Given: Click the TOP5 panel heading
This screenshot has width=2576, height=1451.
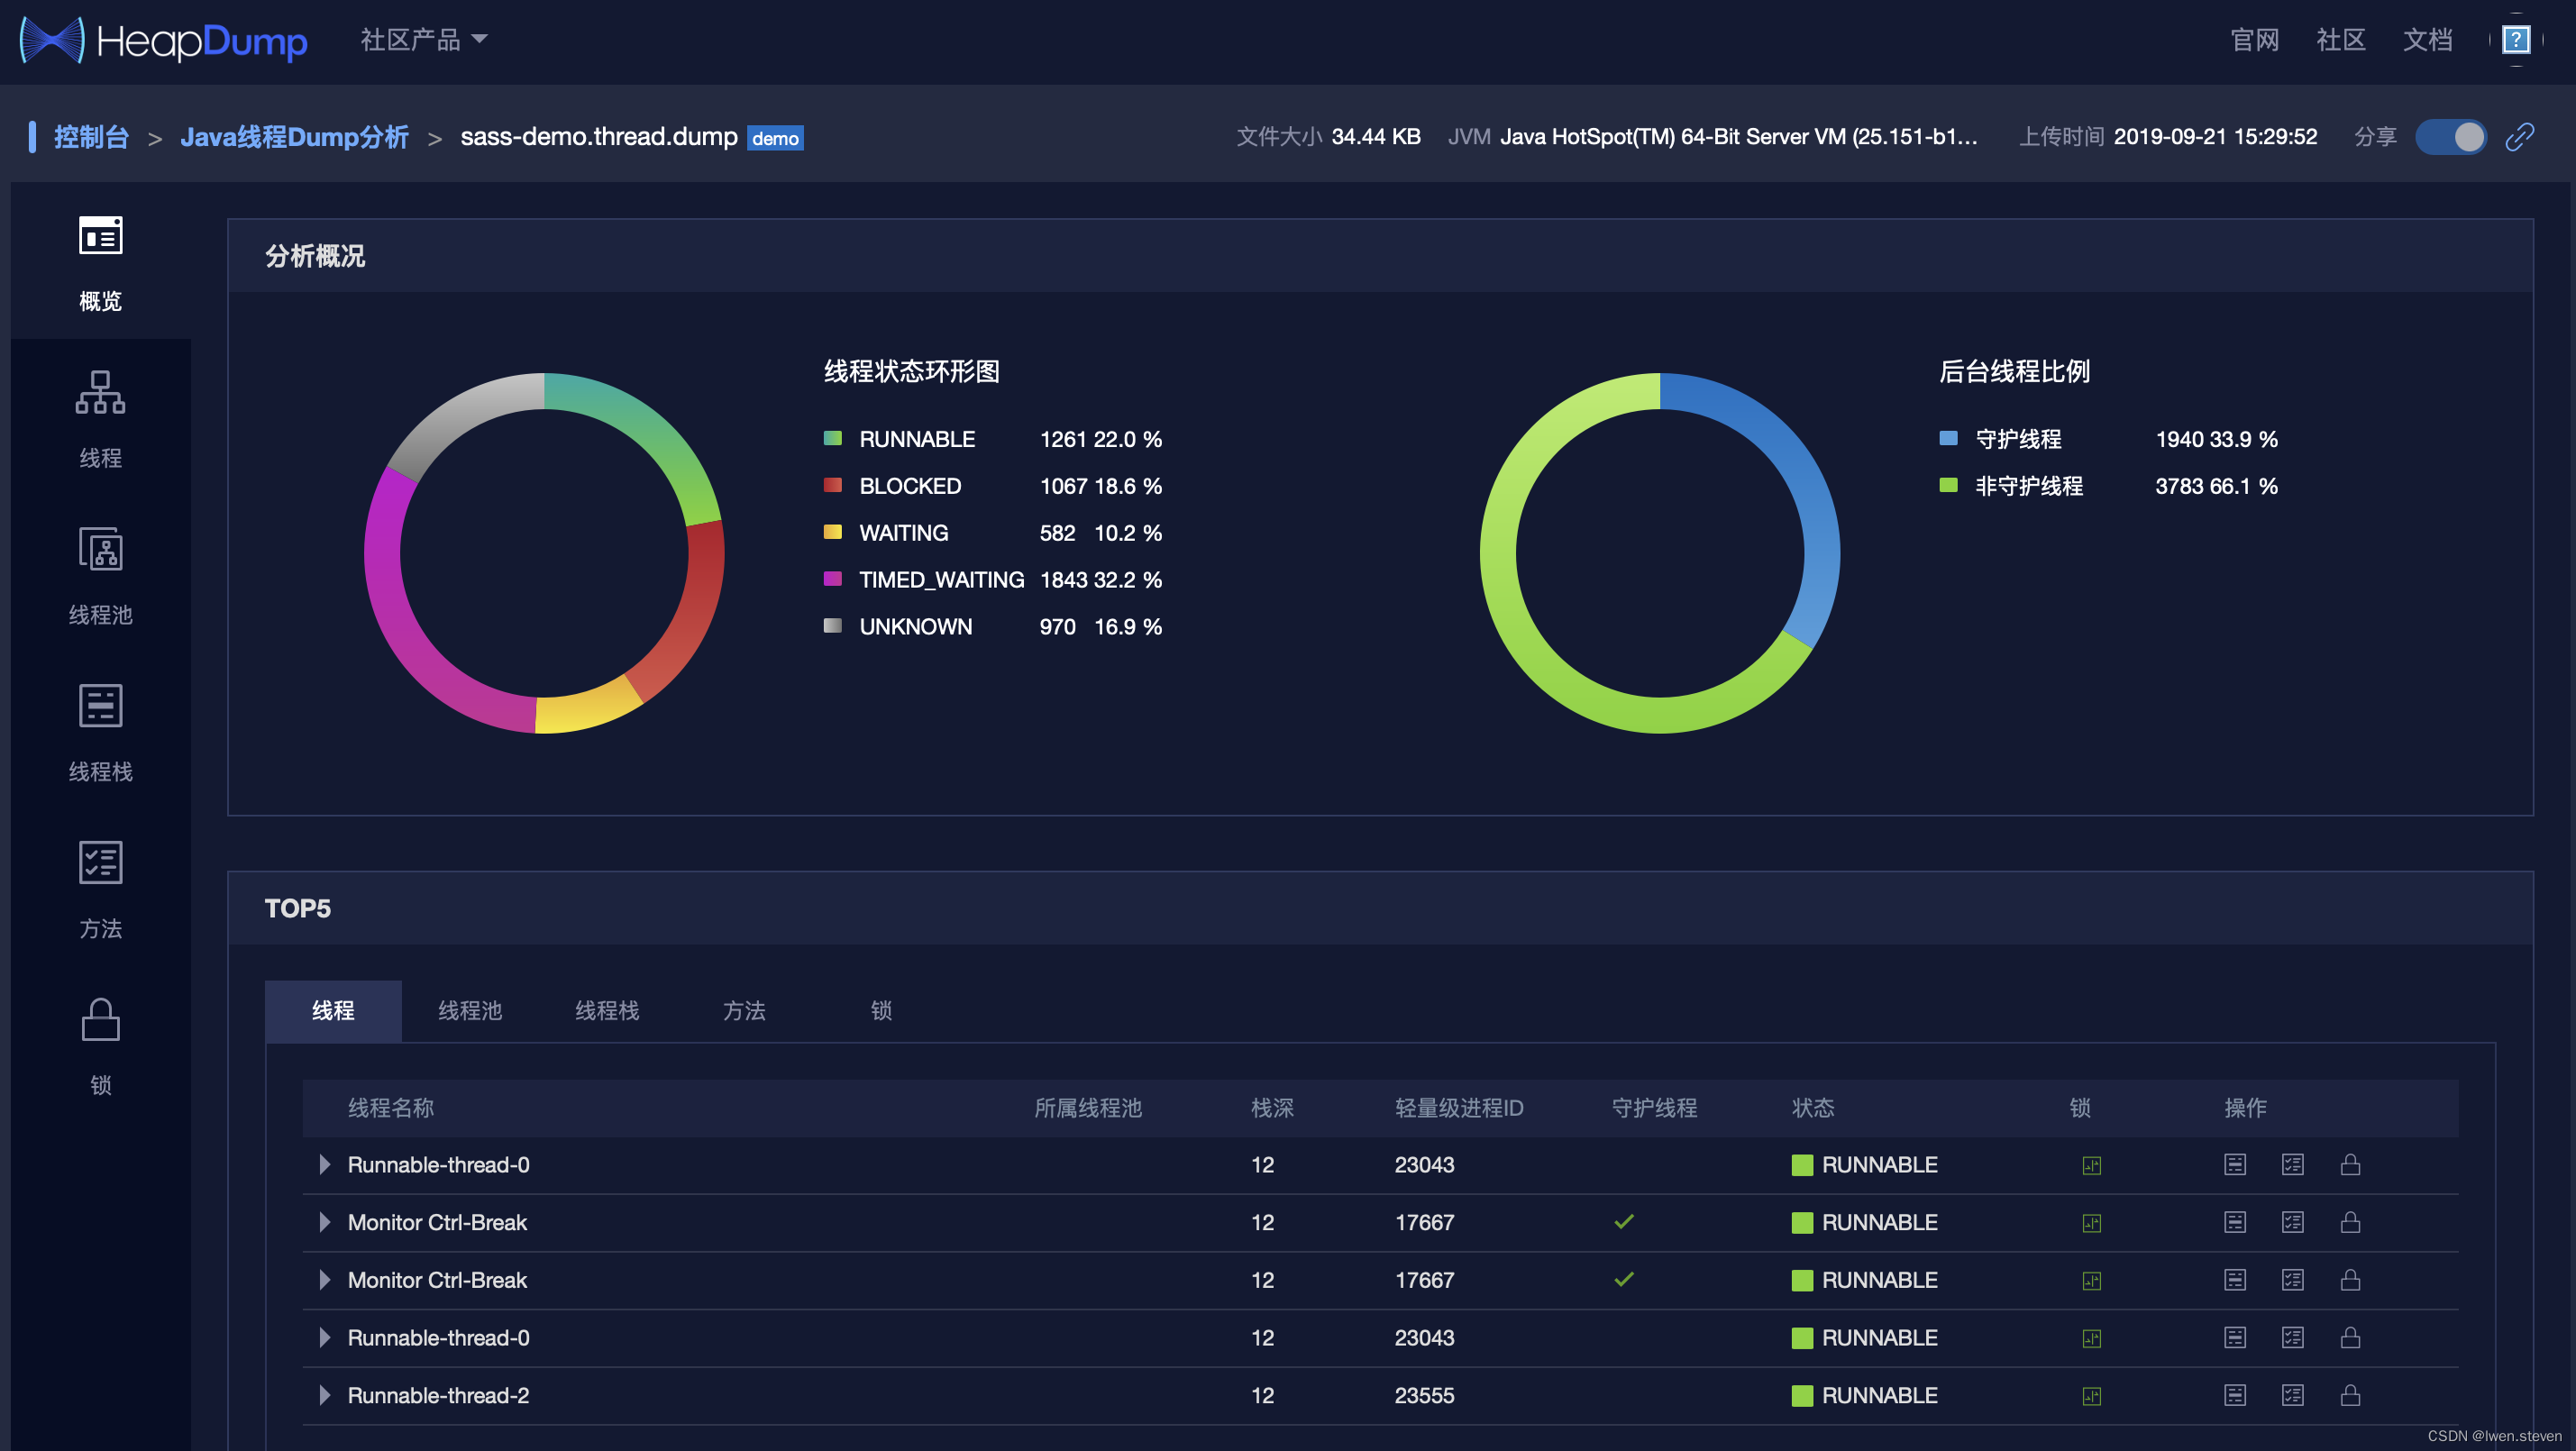Looking at the screenshot, I should click(x=297, y=908).
